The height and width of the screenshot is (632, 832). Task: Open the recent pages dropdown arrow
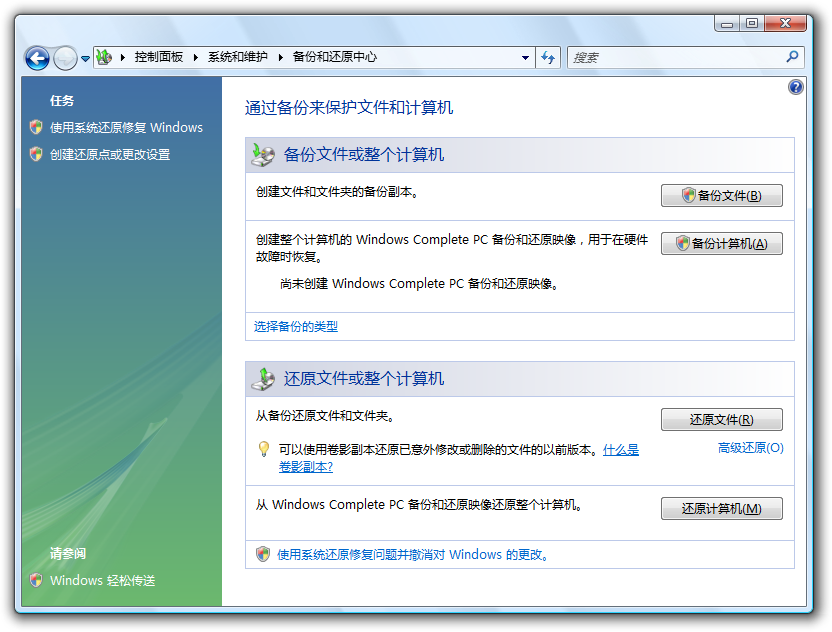point(85,59)
